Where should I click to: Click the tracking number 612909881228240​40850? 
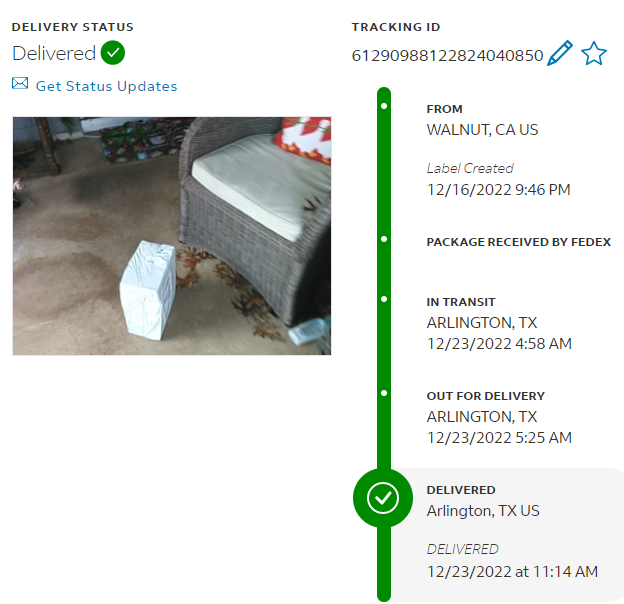click(x=447, y=56)
